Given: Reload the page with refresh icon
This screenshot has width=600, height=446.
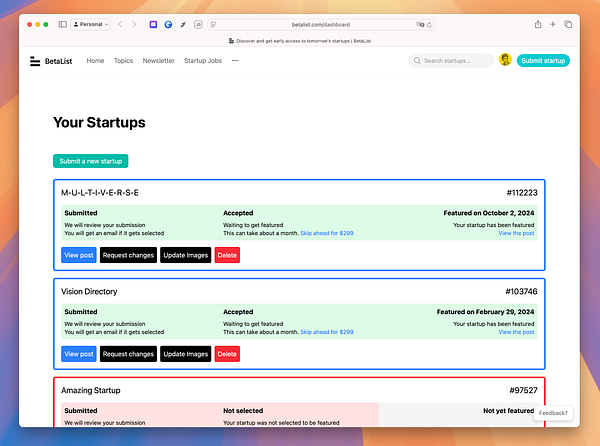Looking at the screenshot, I should (429, 24).
